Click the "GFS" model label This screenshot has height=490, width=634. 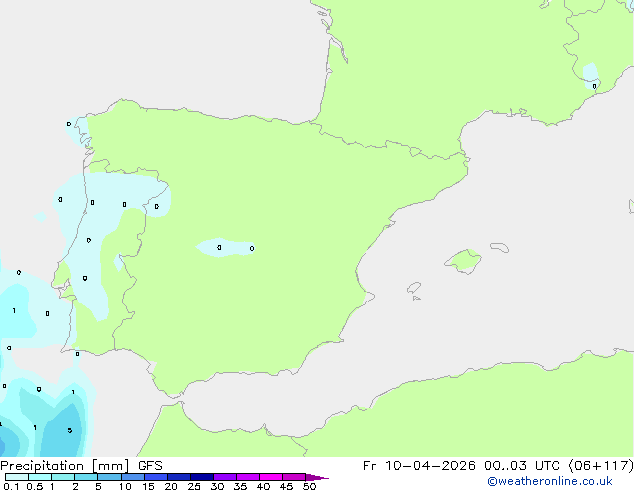(x=150, y=466)
